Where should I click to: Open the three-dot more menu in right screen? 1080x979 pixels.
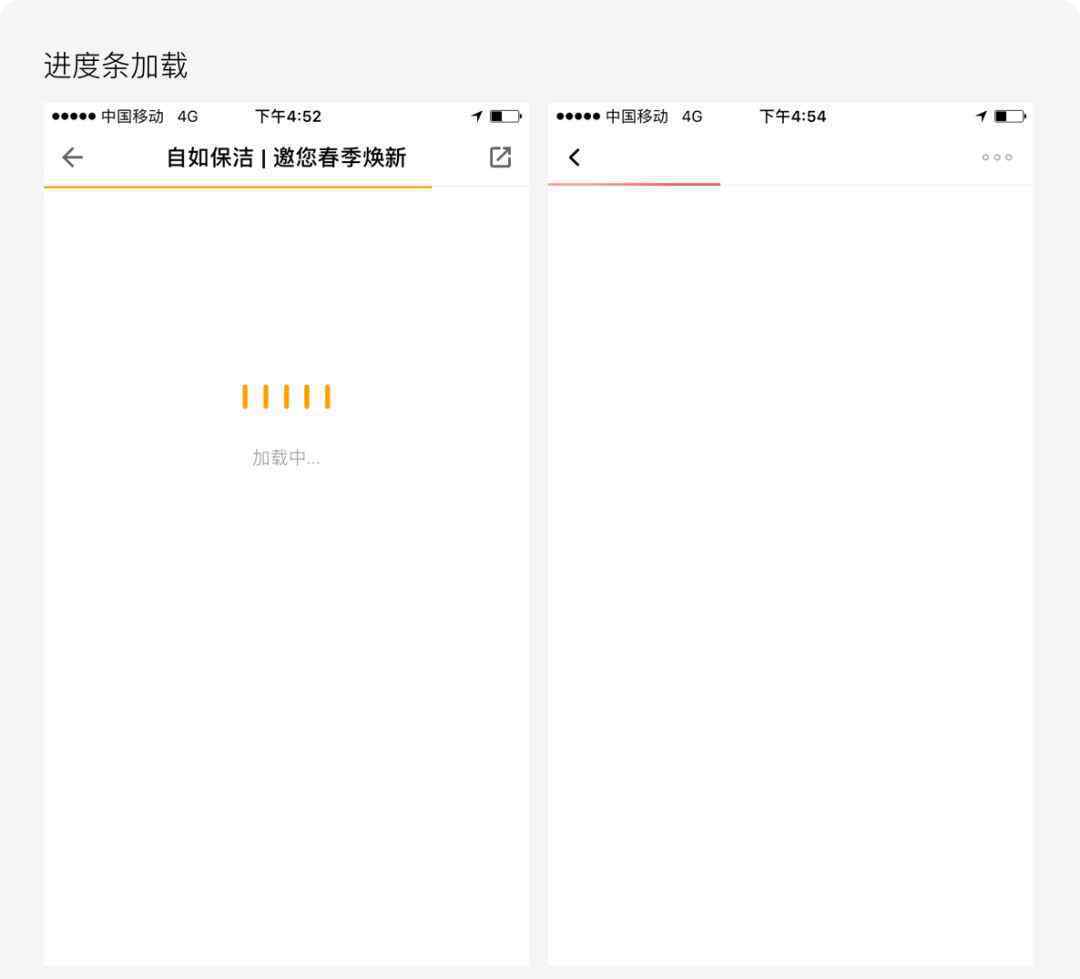997,157
